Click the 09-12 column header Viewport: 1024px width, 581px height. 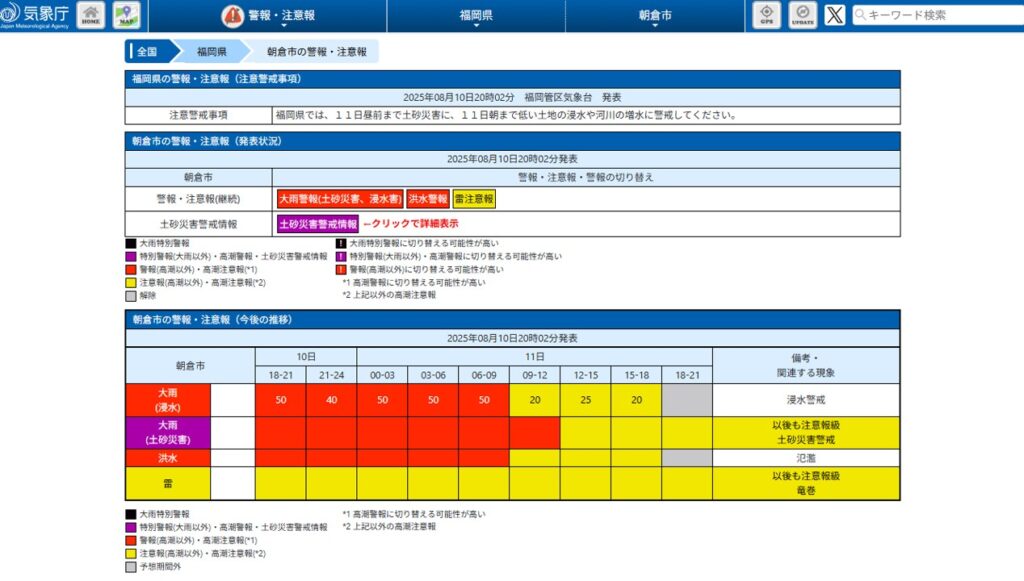tap(535, 375)
